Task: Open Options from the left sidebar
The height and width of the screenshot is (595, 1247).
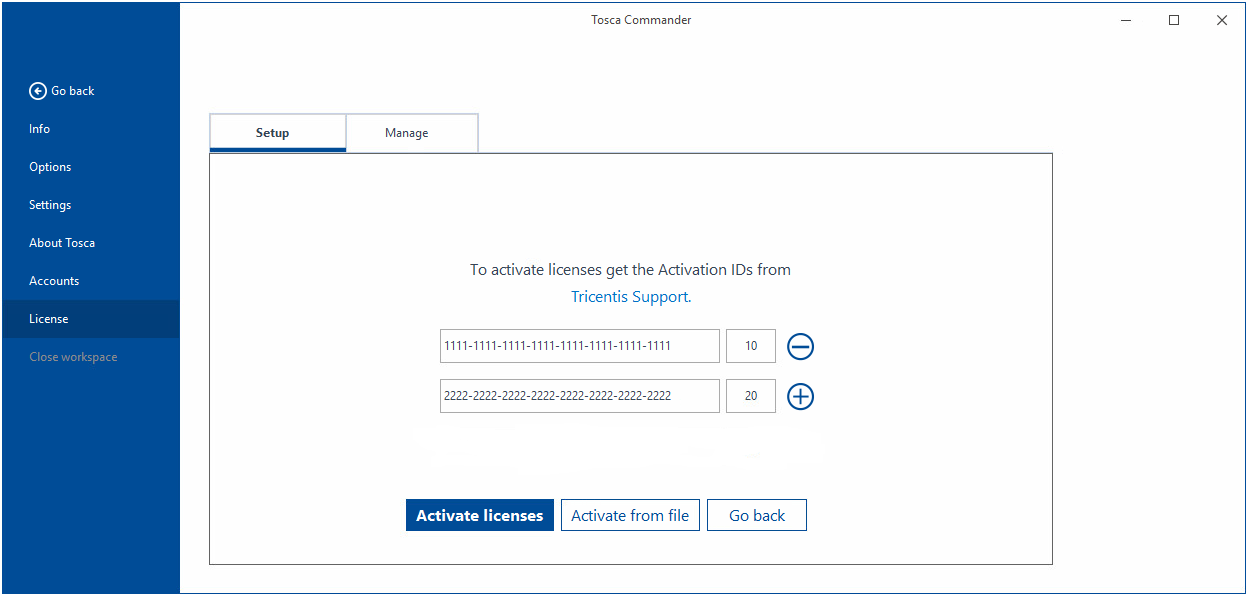Action: click(50, 167)
